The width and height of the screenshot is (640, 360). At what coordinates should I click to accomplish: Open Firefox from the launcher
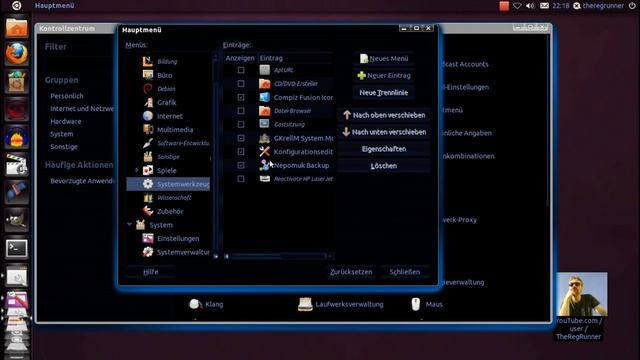coord(16,54)
